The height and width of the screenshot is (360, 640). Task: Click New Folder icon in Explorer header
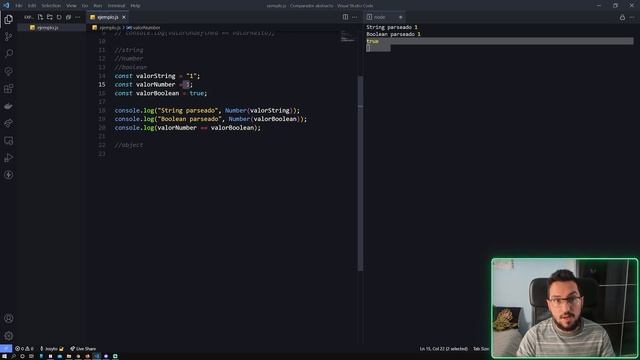click(49, 17)
